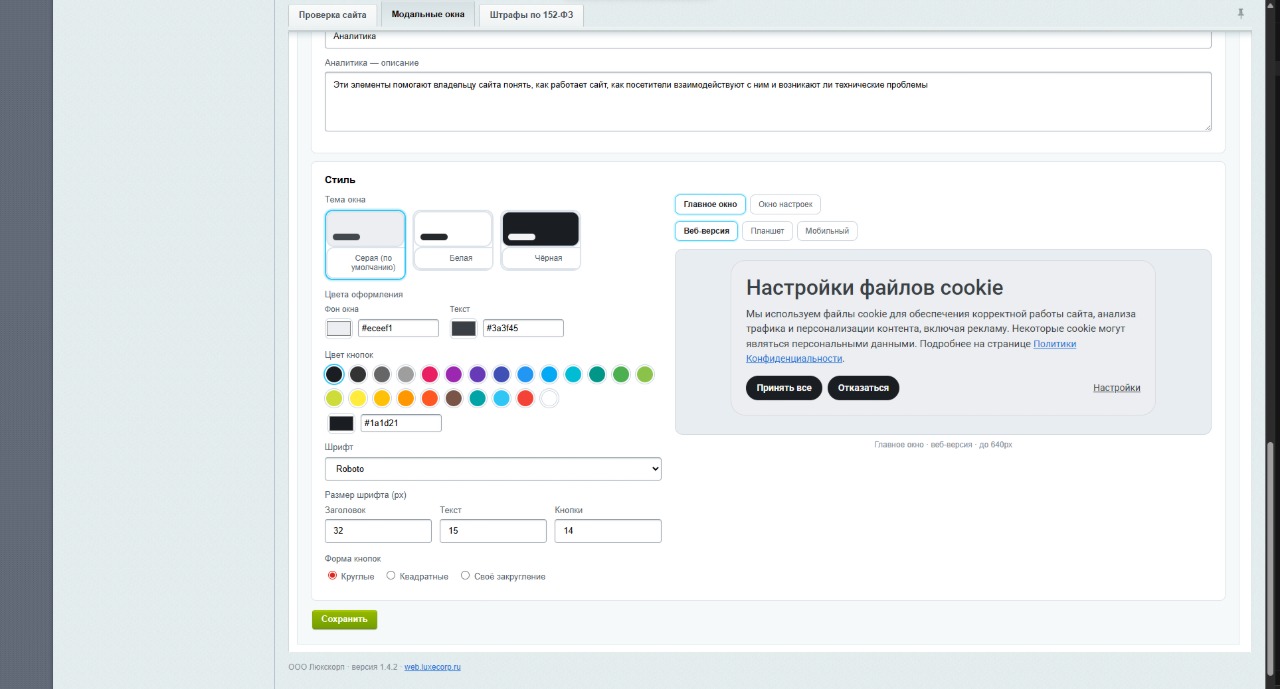Image resolution: width=1280 pixels, height=689 pixels.
Task: Click the 'ООО Люкскорп · версия 1.4.2' footer text
Action: [x=343, y=667]
